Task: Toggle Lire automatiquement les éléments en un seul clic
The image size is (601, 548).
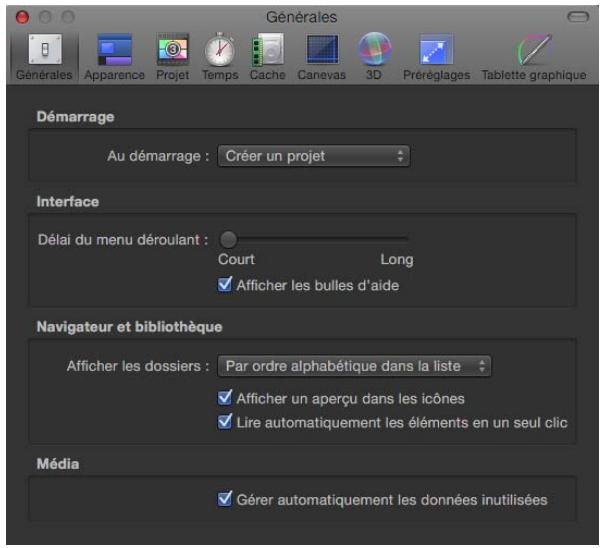Action: click(225, 422)
